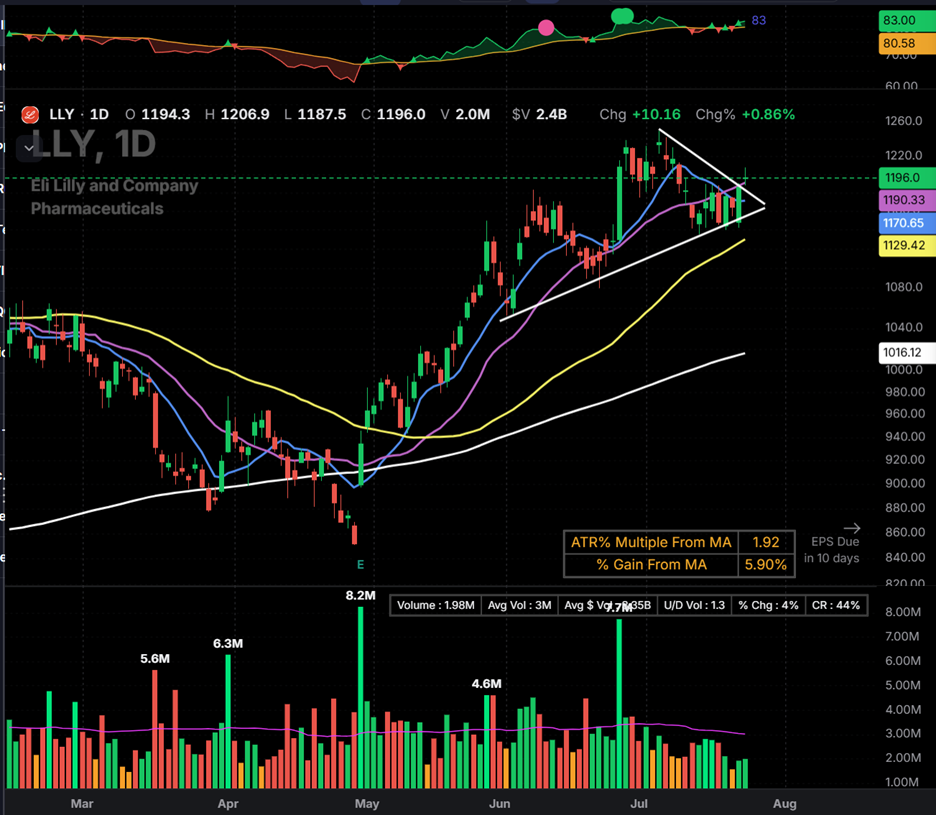The image size is (936, 815).
Task: Select the white 1016.12 moving average label
Action: point(907,352)
